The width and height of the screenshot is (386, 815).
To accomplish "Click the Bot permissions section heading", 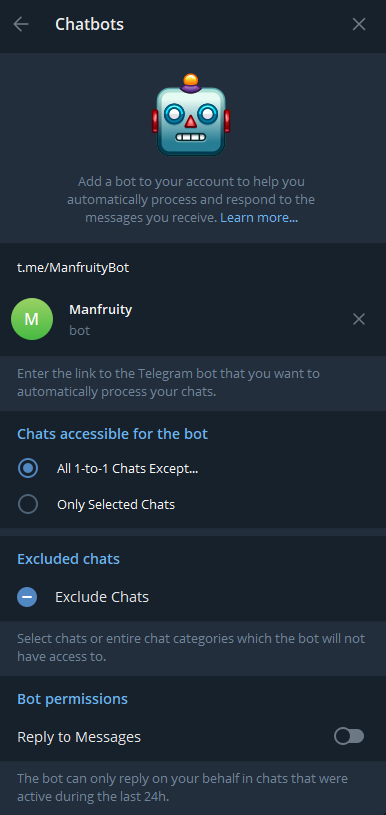I will [73, 699].
